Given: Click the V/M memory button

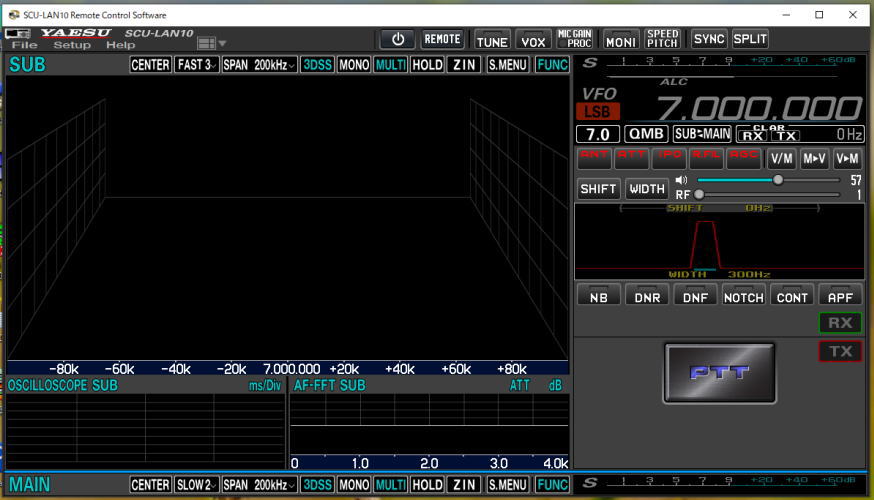Looking at the screenshot, I should click(781, 158).
